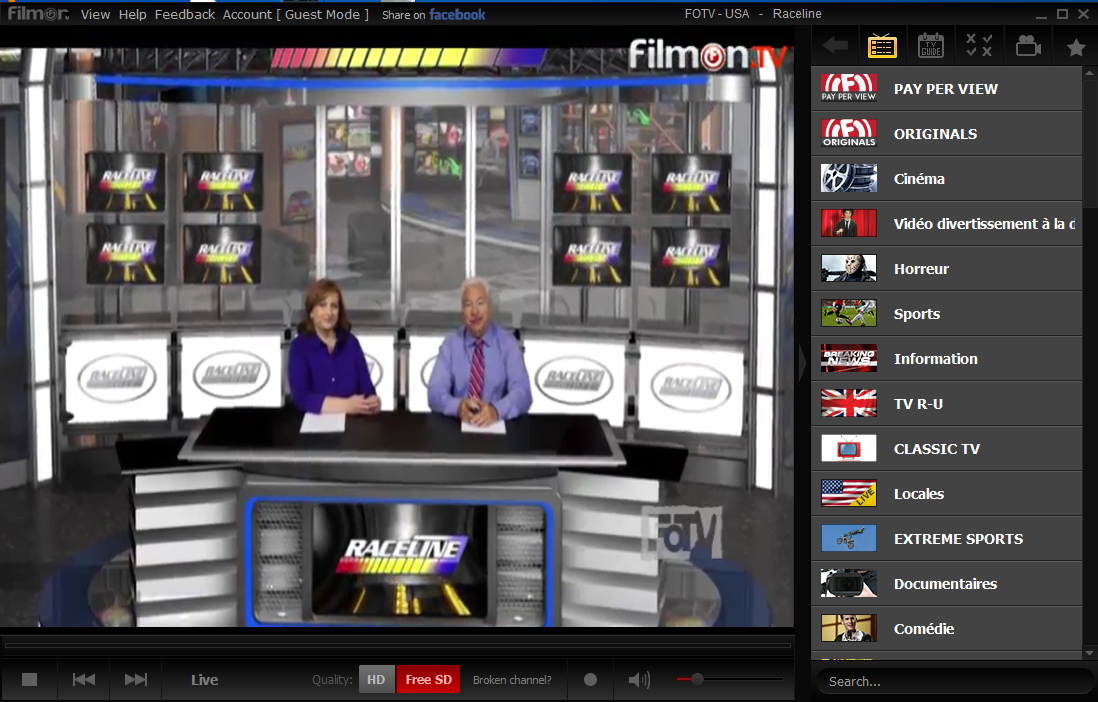Collapse the channel panel with the side arrow
1098x702 pixels.
tap(802, 362)
